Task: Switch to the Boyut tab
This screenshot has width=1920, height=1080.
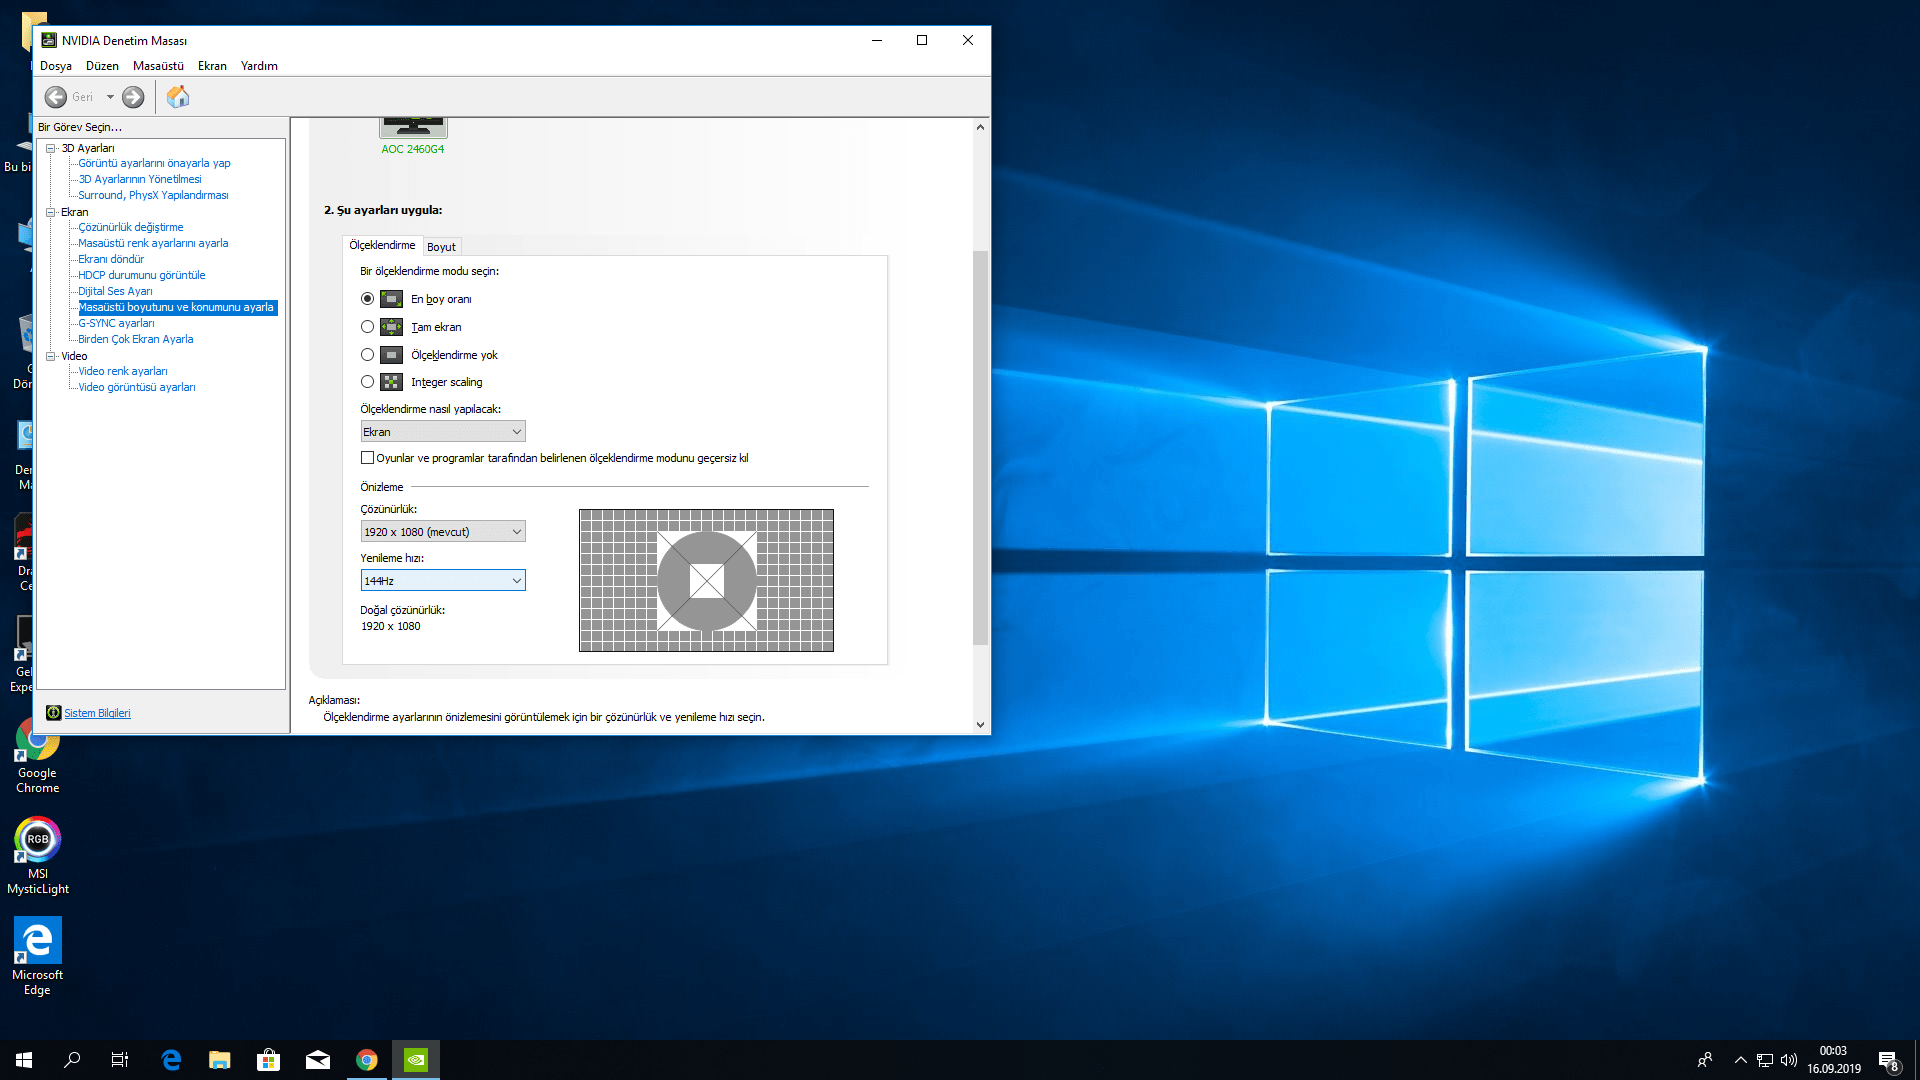Action: coord(441,247)
